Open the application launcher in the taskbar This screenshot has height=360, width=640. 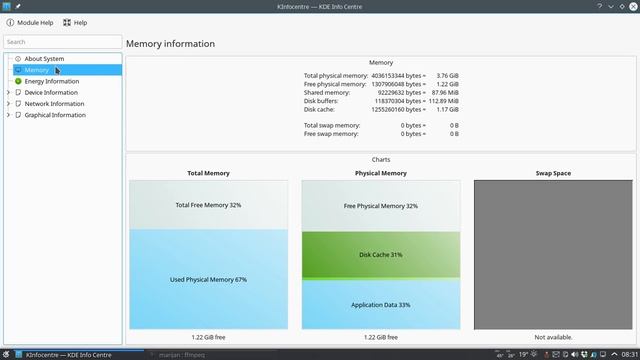pyautogui.click(x=6, y=355)
